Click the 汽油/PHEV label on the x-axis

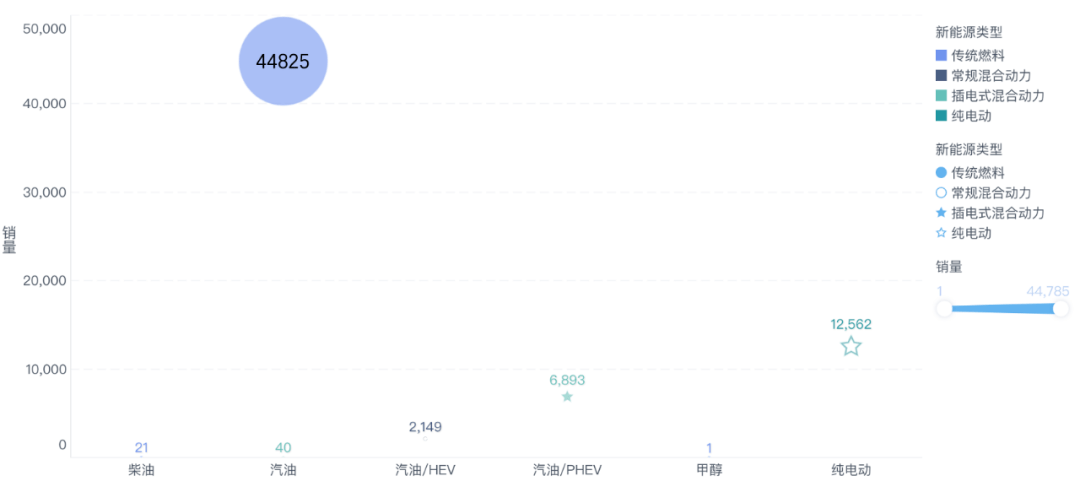click(567, 469)
